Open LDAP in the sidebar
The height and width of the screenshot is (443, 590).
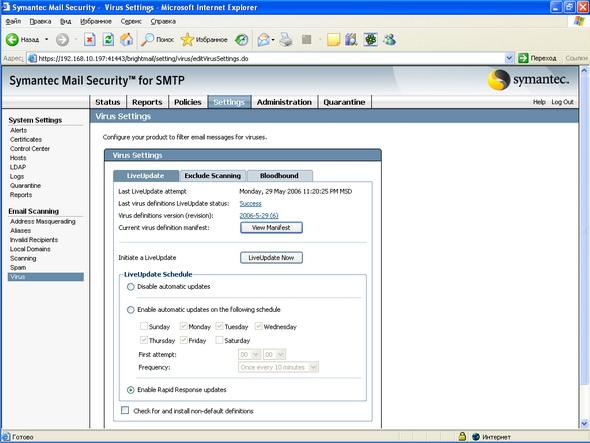click(18, 167)
